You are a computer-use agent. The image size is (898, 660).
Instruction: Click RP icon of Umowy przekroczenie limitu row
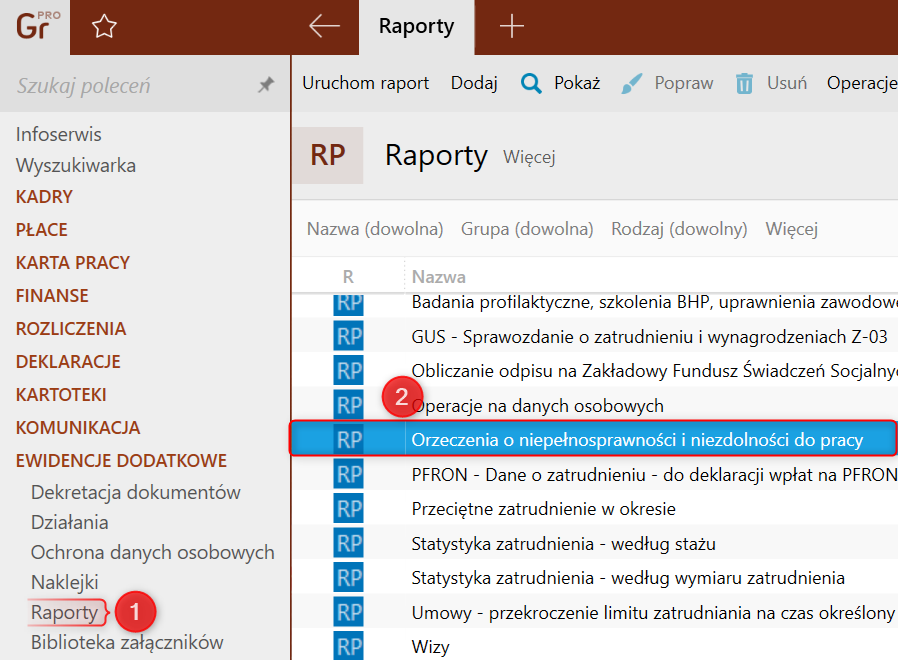coord(348,612)
